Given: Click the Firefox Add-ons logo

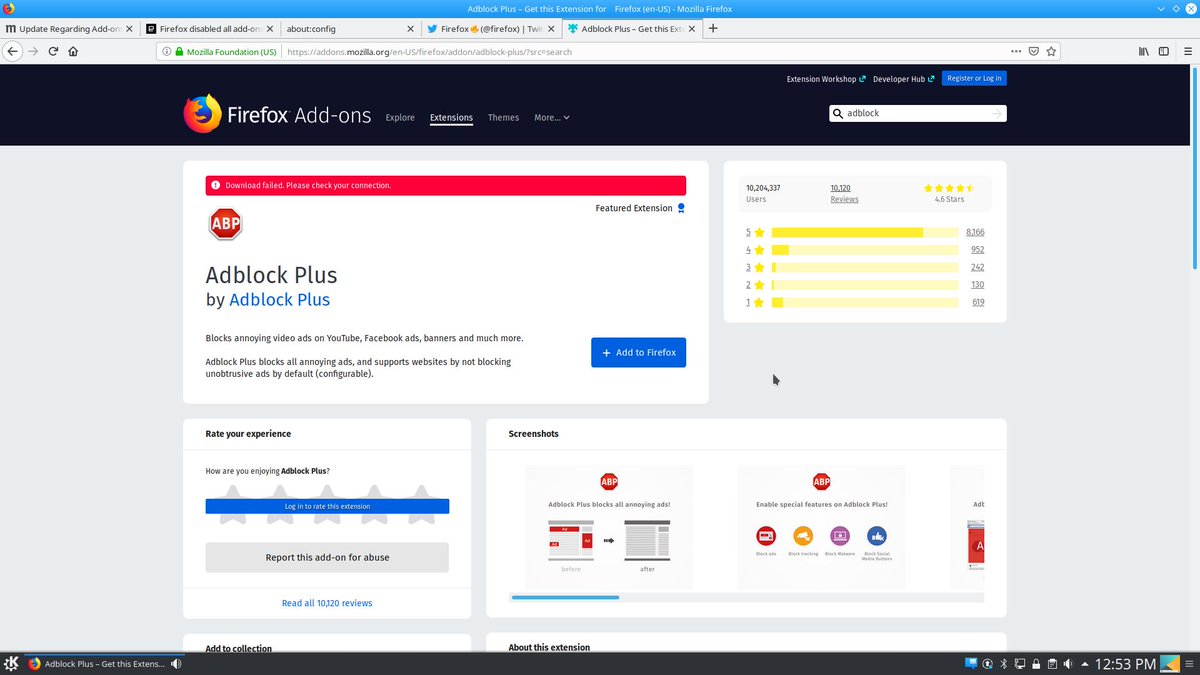Looking at the screenshot, I should coord(277,114).
